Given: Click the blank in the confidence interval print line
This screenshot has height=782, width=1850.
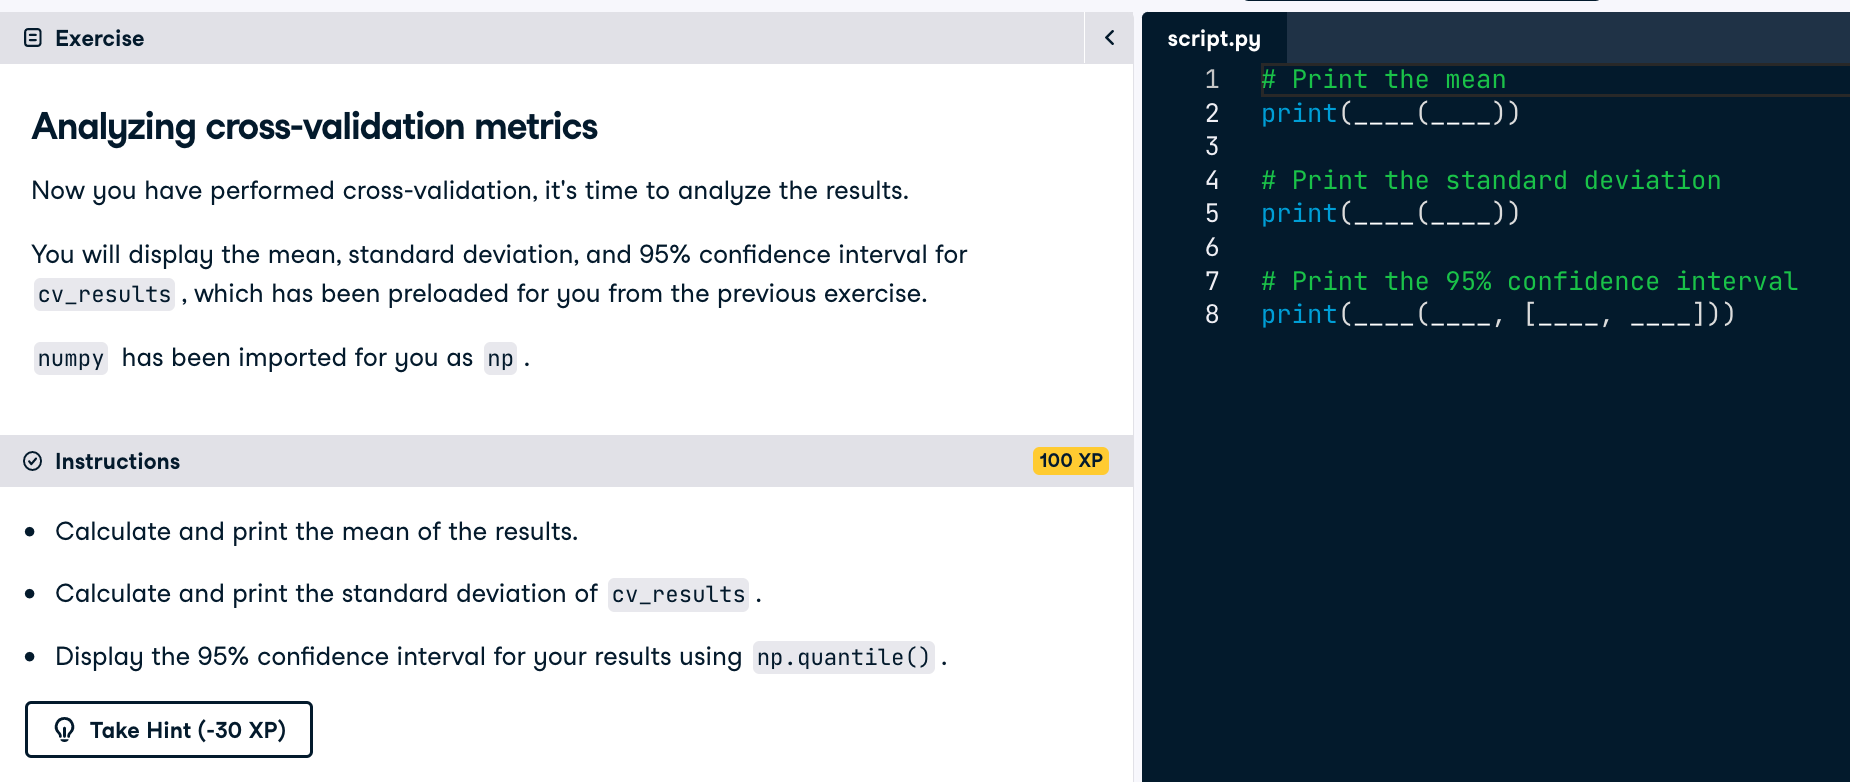Looking at the screenshot, I should [x=1388, y=314].
